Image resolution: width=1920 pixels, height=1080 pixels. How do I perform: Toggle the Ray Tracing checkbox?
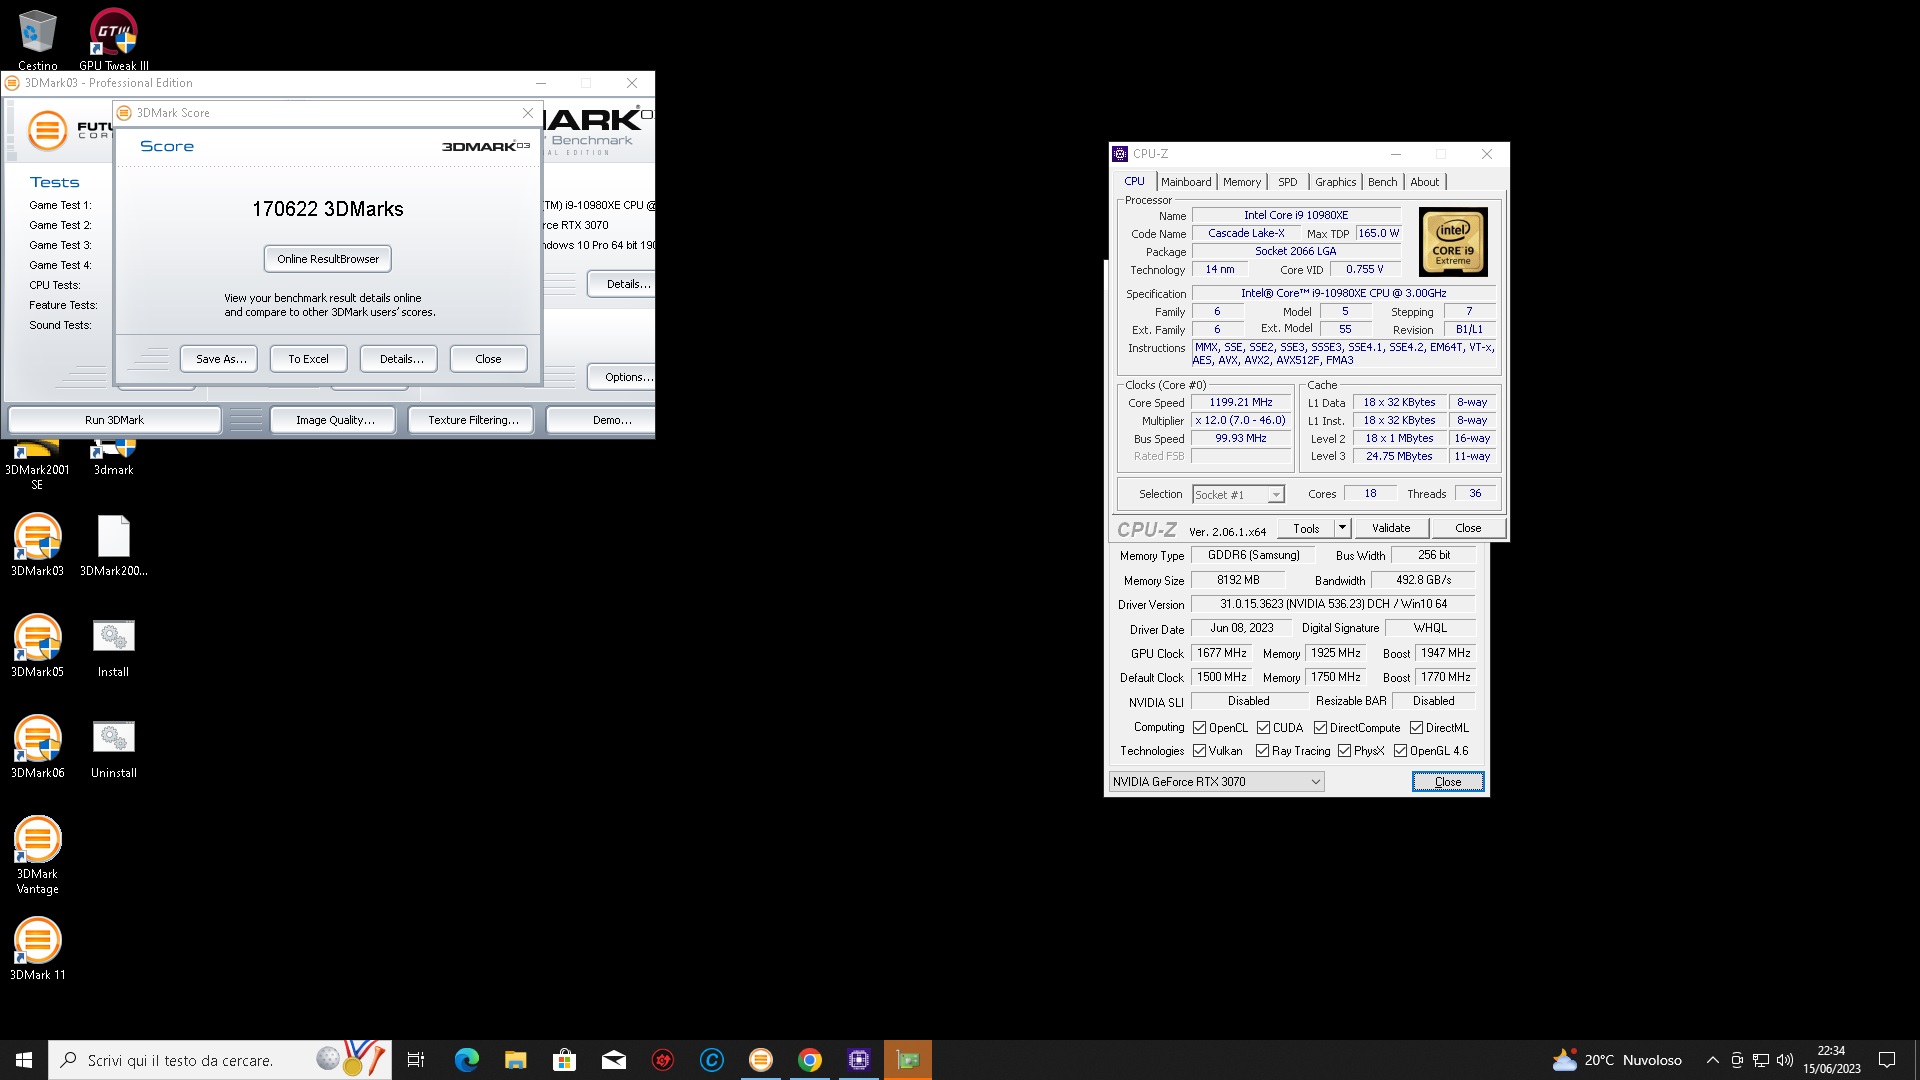tap(1262, 751)
